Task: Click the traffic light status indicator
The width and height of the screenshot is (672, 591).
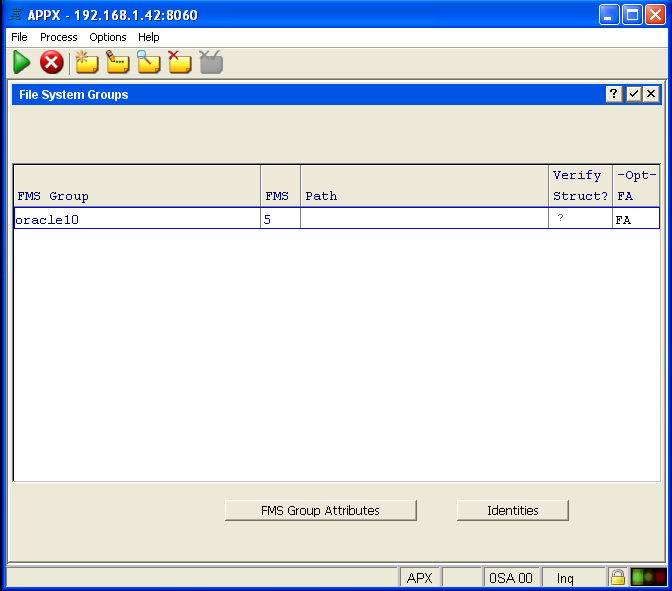Action: tap(649, 578)
